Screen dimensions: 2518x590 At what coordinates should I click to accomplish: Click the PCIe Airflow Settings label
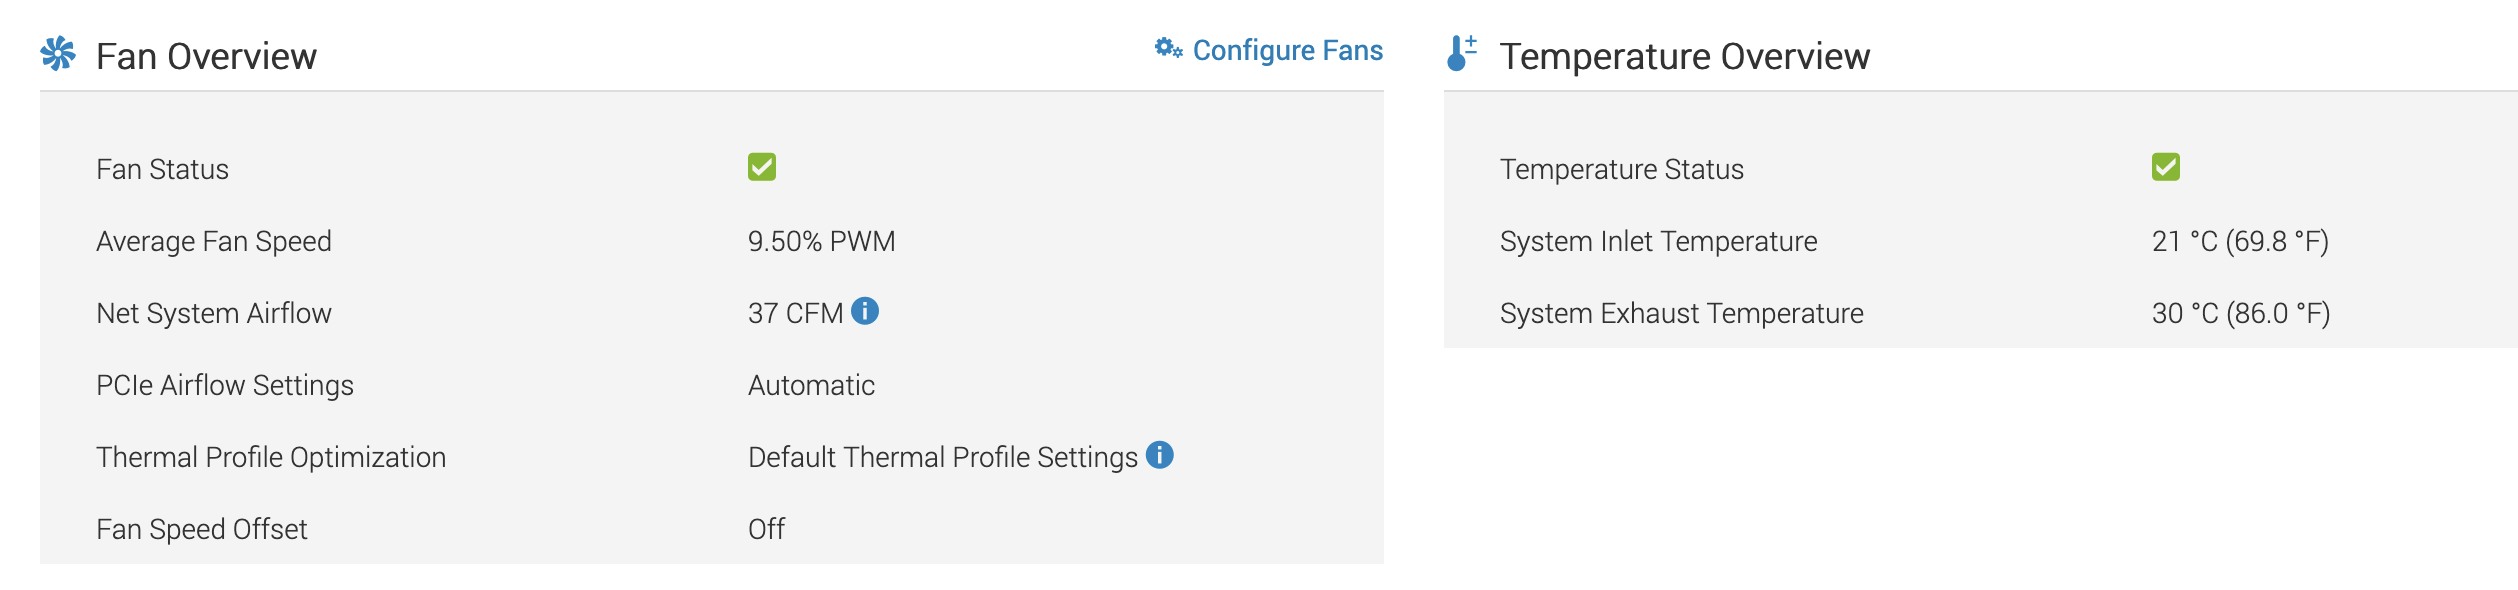(x=225, y=385)
